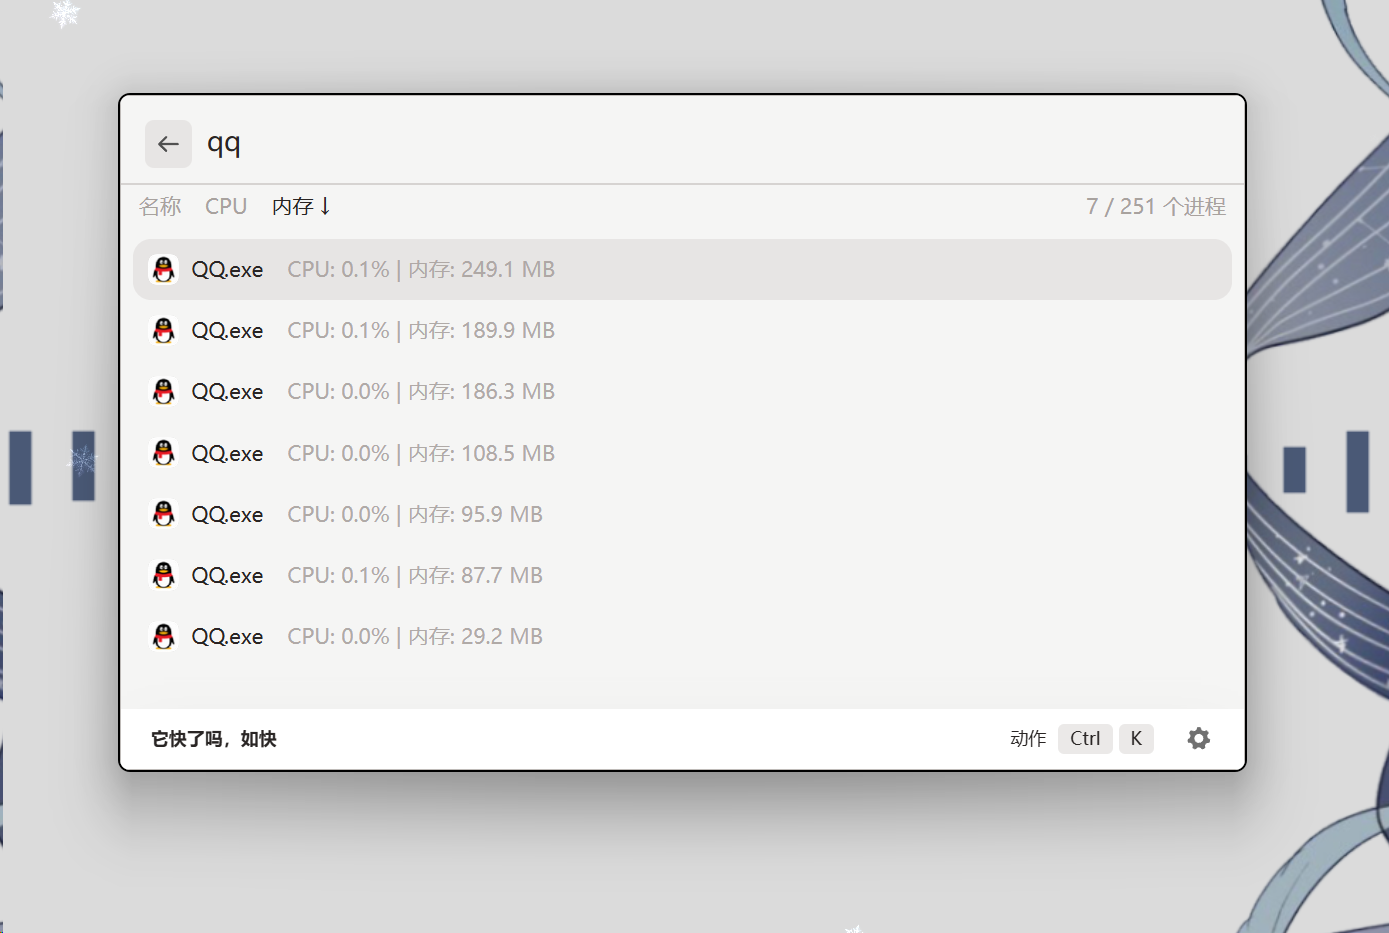Click penguin icon of 249.1 MB process
The width and height of the screenshot is (1389, 933).
tap(164, 269)
